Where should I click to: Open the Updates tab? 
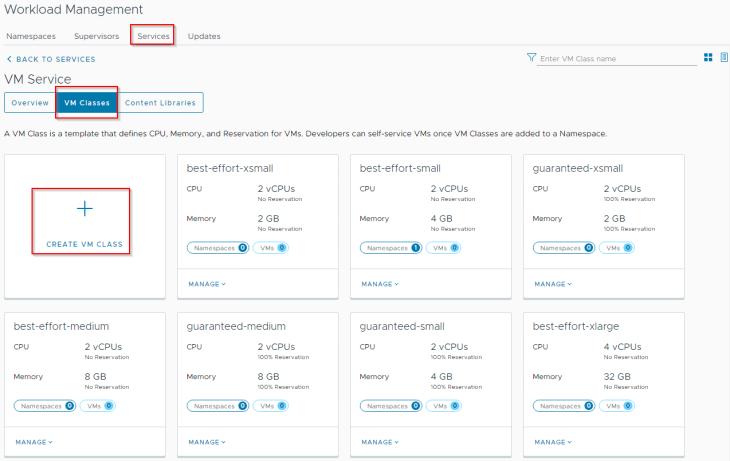pyautogui.click(x=204, y=36)
